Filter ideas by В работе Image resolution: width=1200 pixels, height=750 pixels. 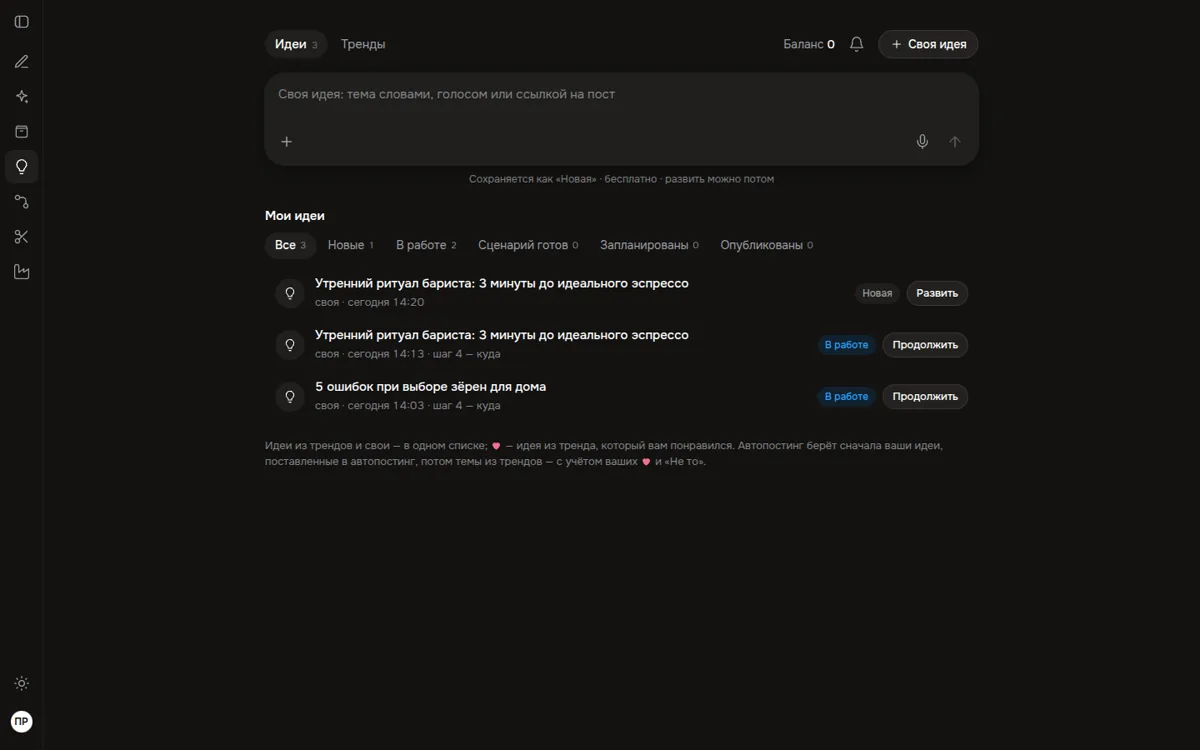426,245
